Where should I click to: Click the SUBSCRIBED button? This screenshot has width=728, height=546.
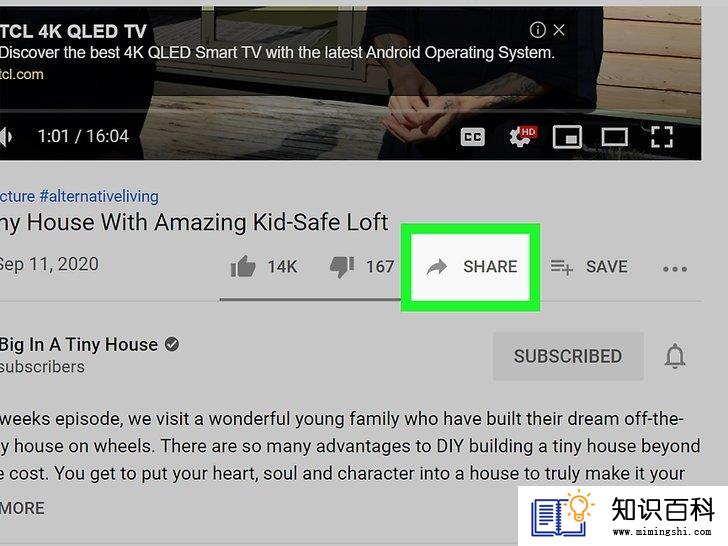click(568, 356)
